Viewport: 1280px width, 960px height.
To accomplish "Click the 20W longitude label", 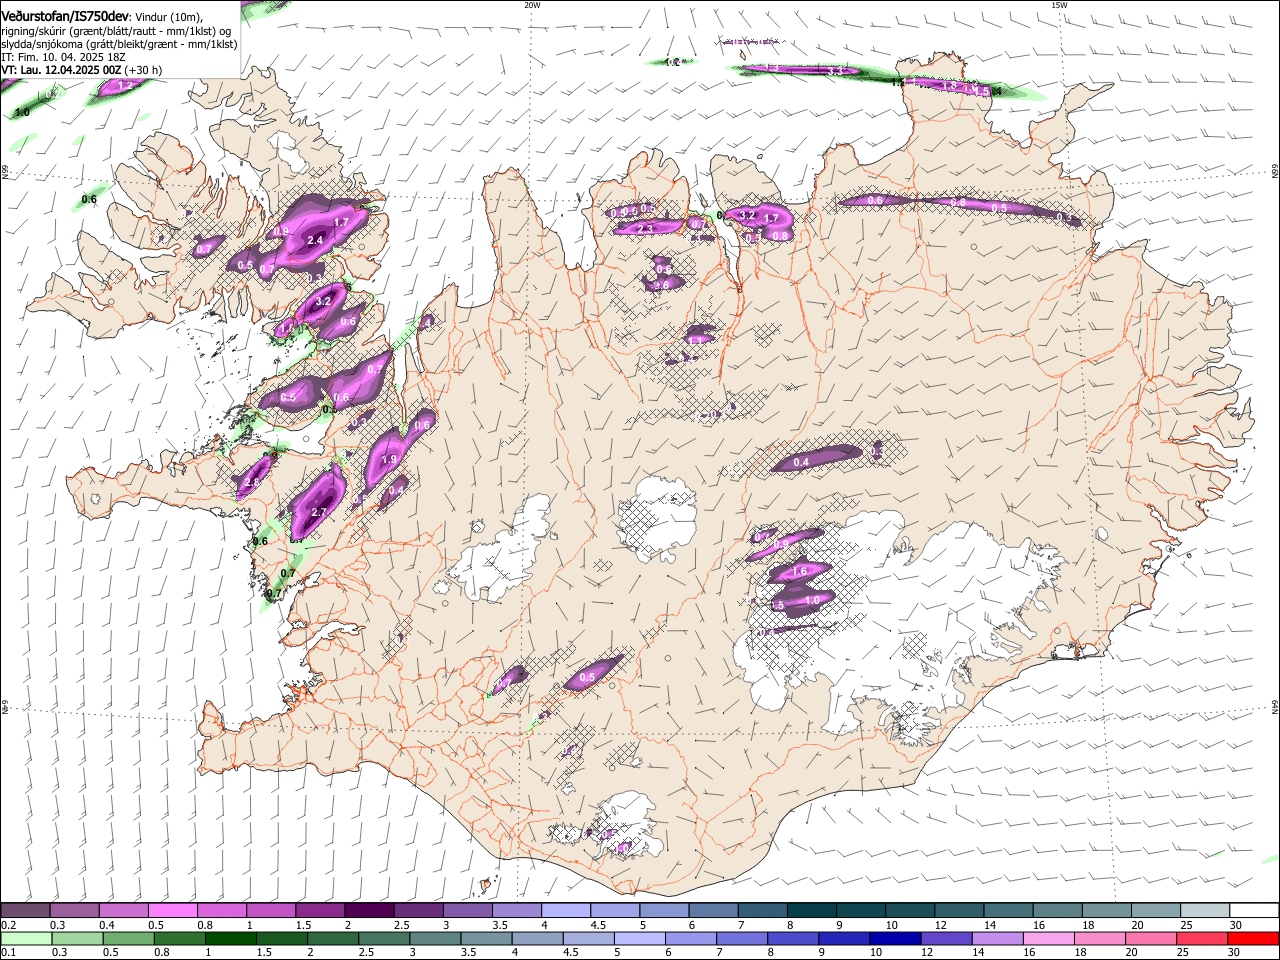I will [x=532, y=5].
